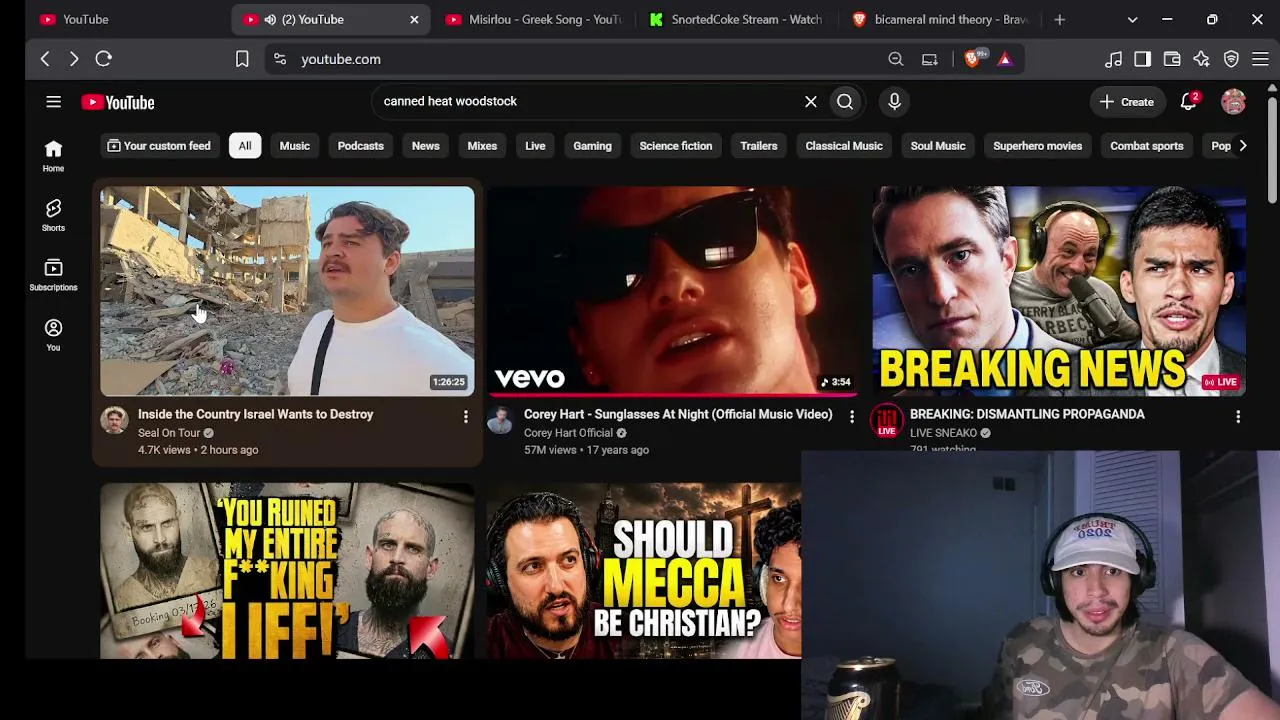
Task: Select the Classical Music chip
Action: [x=844, y=146]
